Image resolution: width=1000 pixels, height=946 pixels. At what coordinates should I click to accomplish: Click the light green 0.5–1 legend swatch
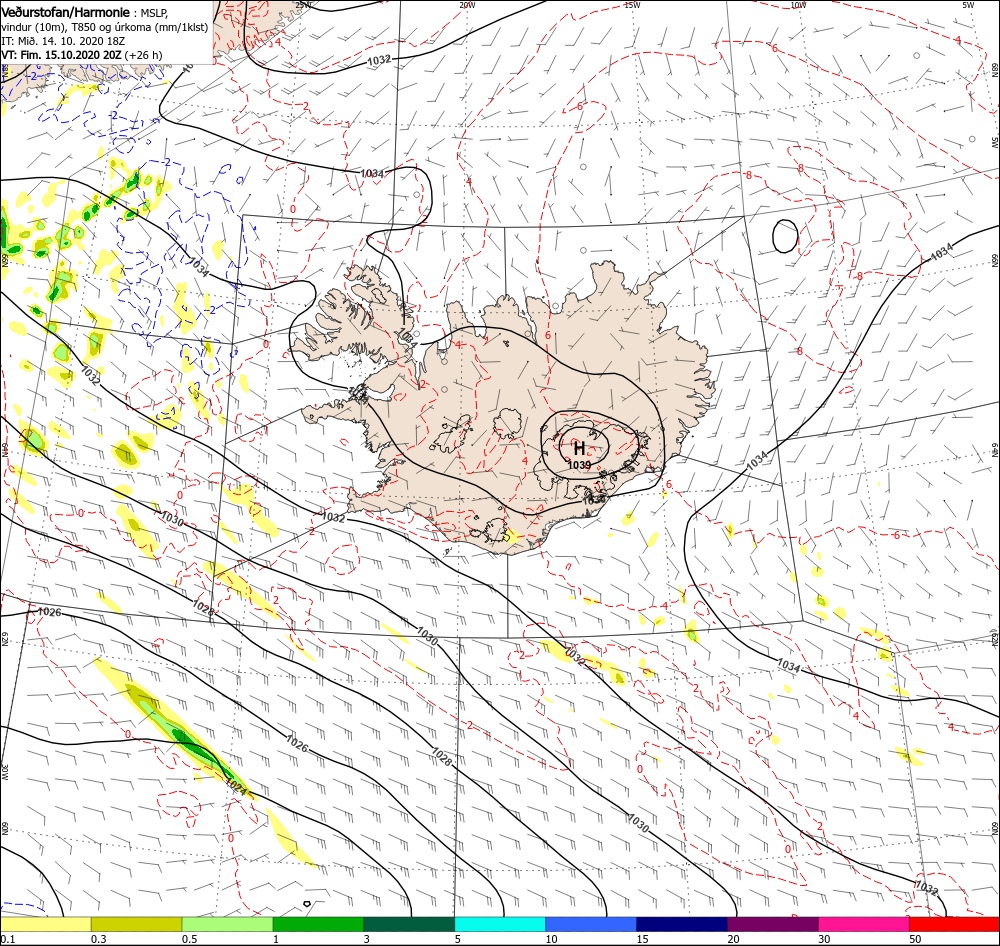pos(227,924)
